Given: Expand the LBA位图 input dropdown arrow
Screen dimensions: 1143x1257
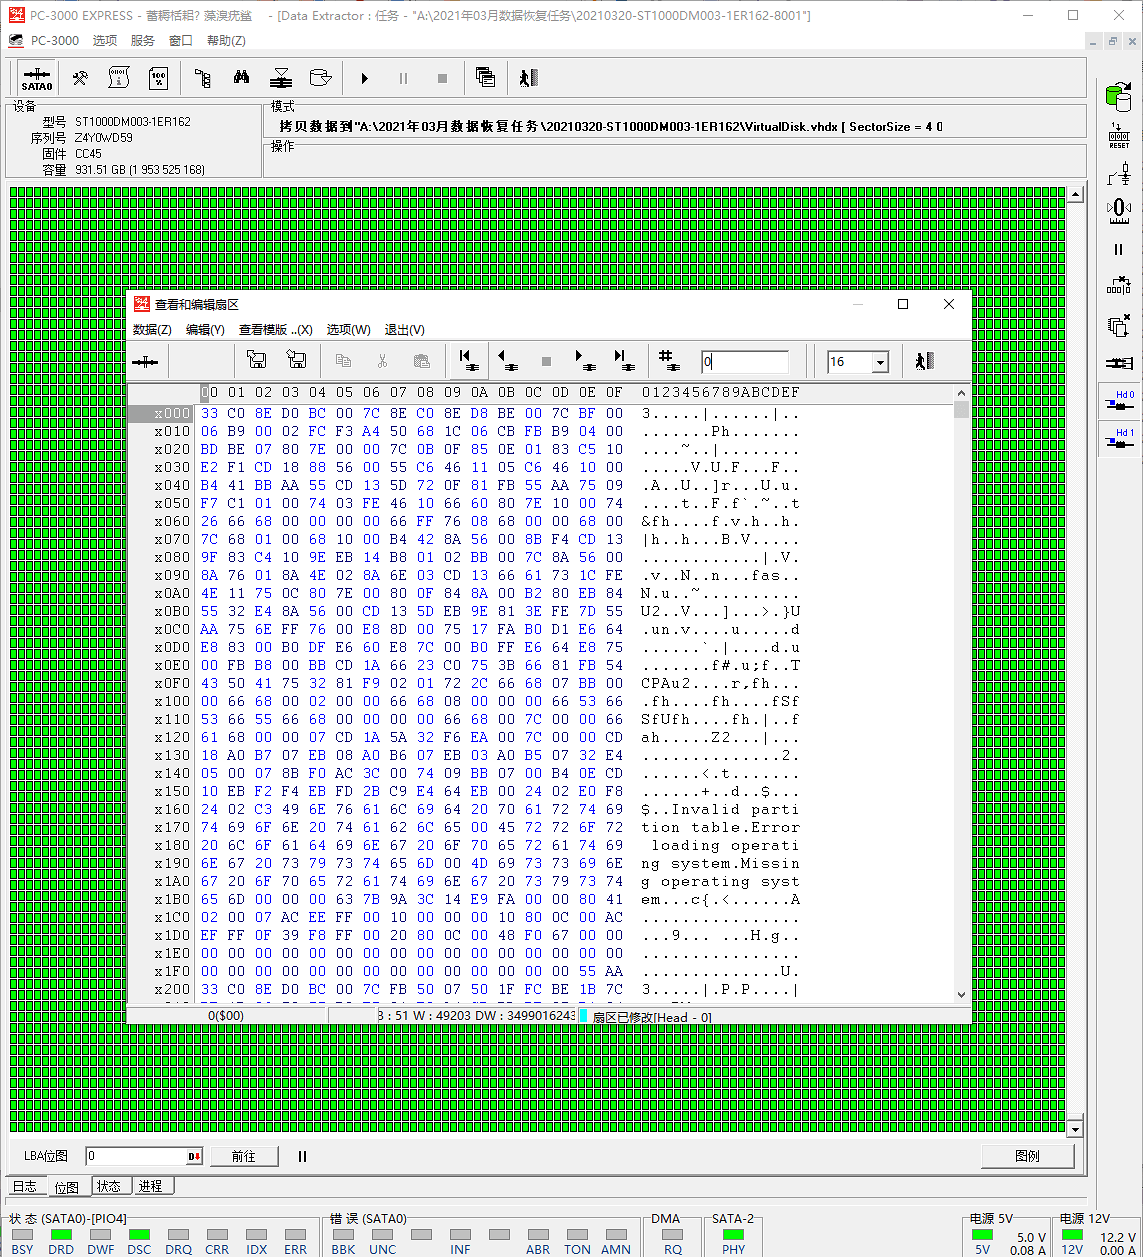Looking at the screenshot, I should (194, 1156).
